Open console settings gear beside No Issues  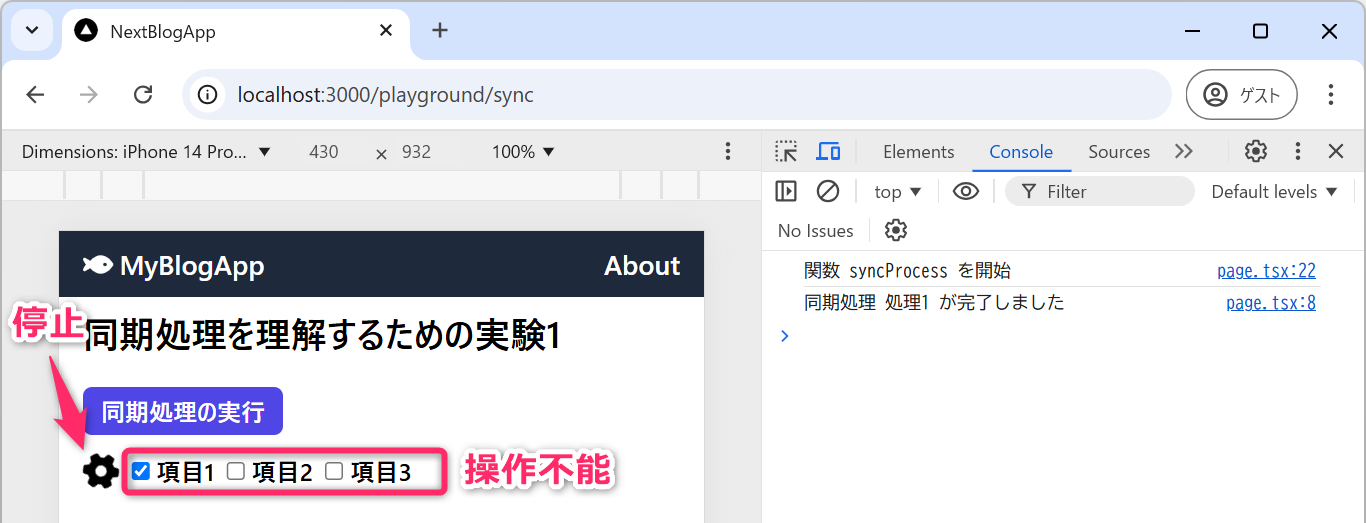click(x=896, y=231)
